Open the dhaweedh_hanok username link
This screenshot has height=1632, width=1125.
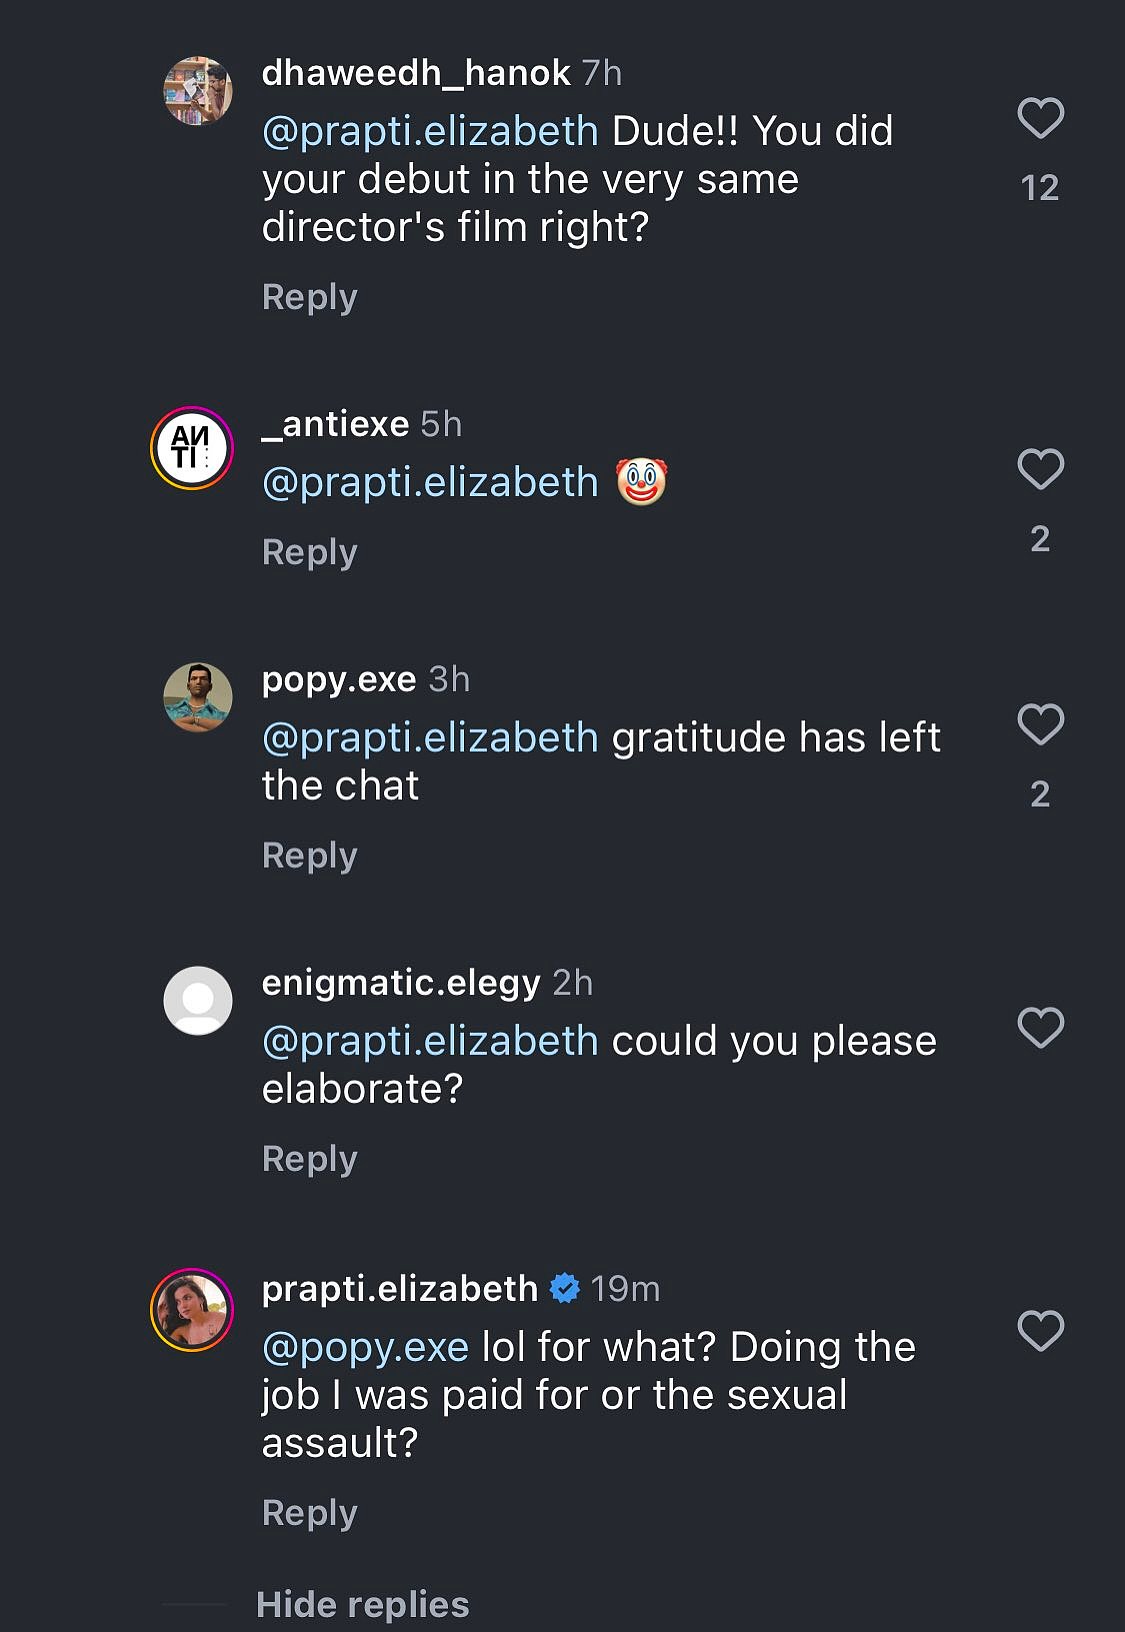pyautogui.click(x=415, y=73)
